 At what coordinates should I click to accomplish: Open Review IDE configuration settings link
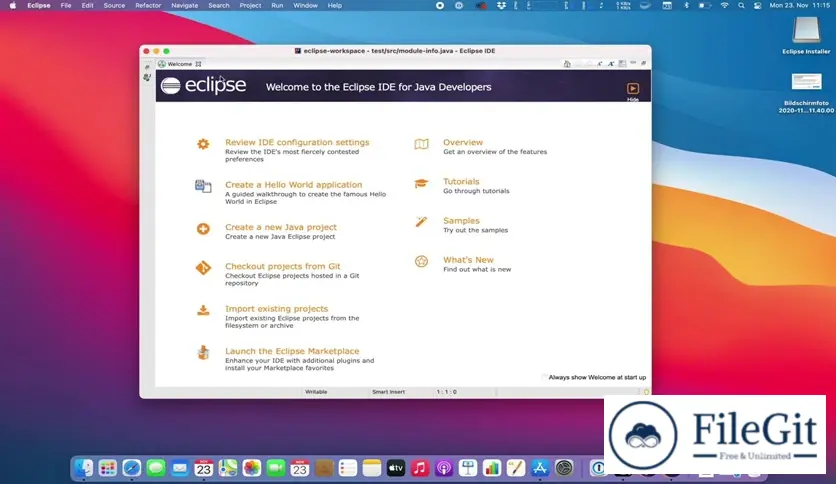(297, 142)
